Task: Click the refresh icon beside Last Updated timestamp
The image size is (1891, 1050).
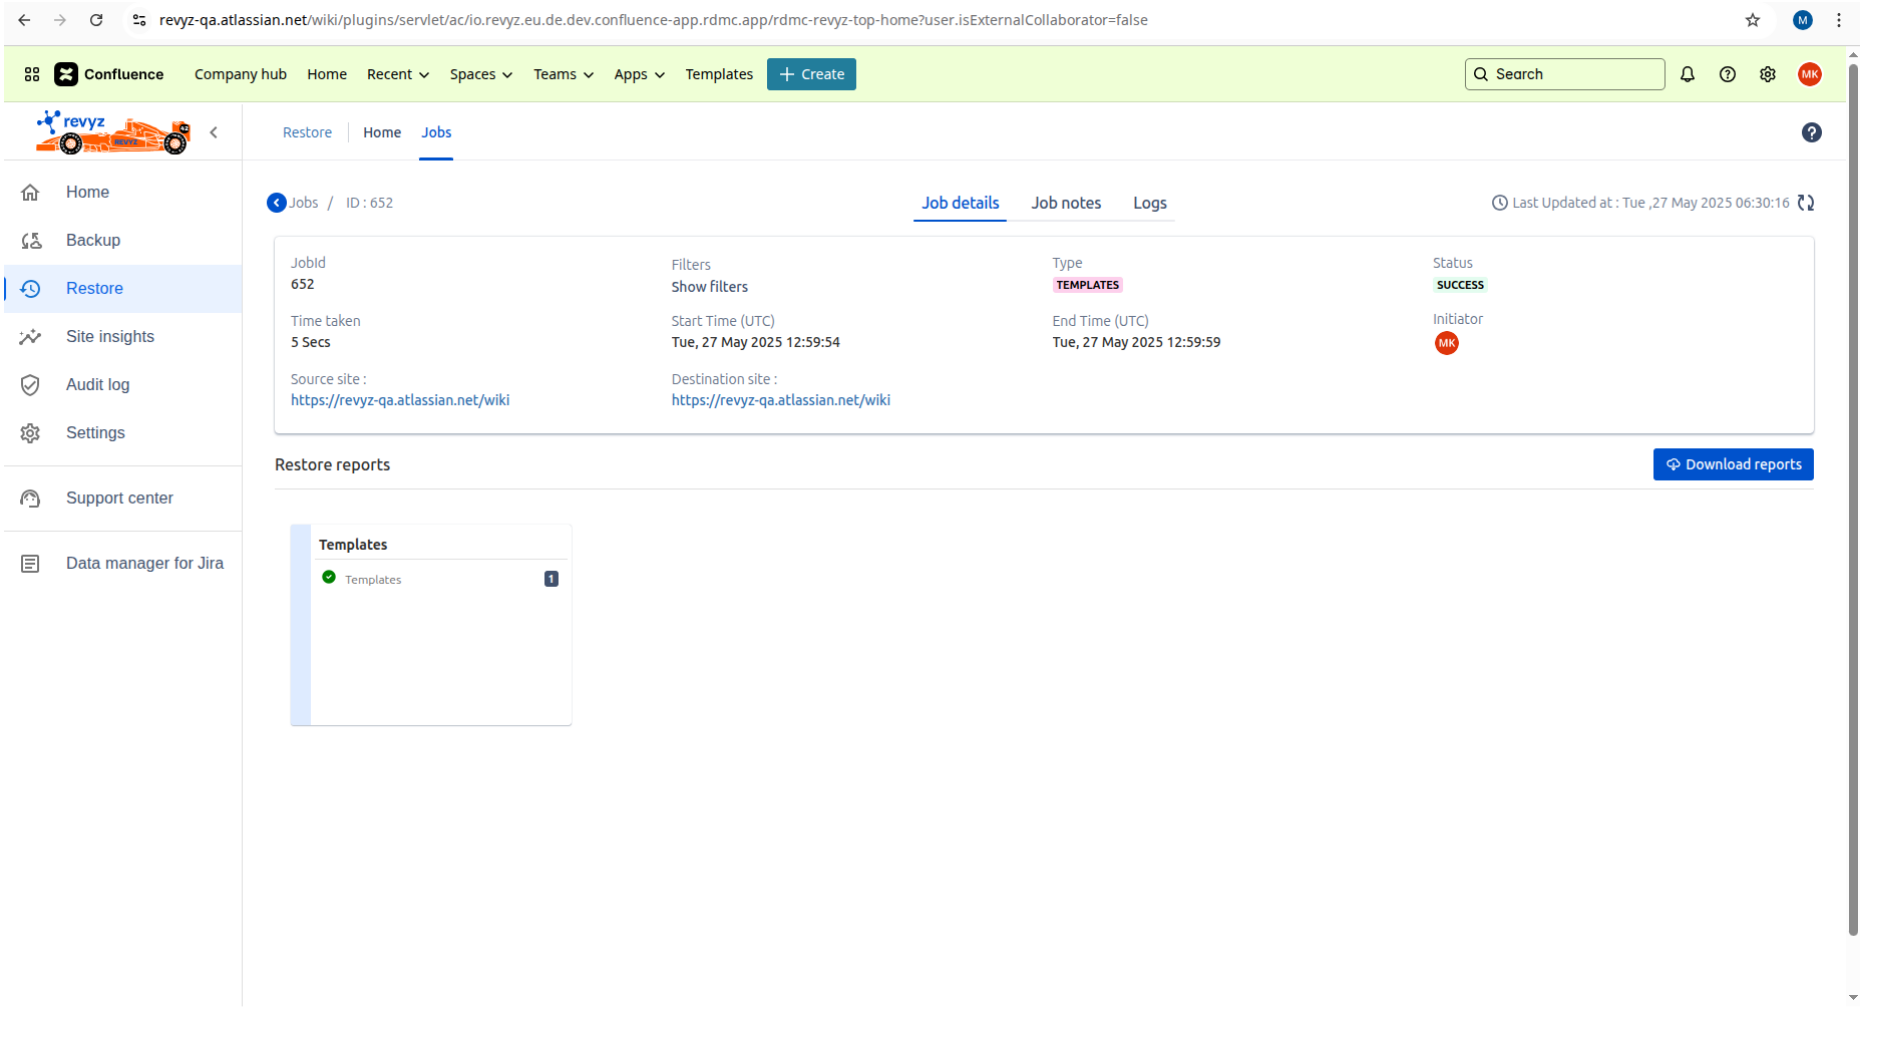Action: [x=1805, y=203]
